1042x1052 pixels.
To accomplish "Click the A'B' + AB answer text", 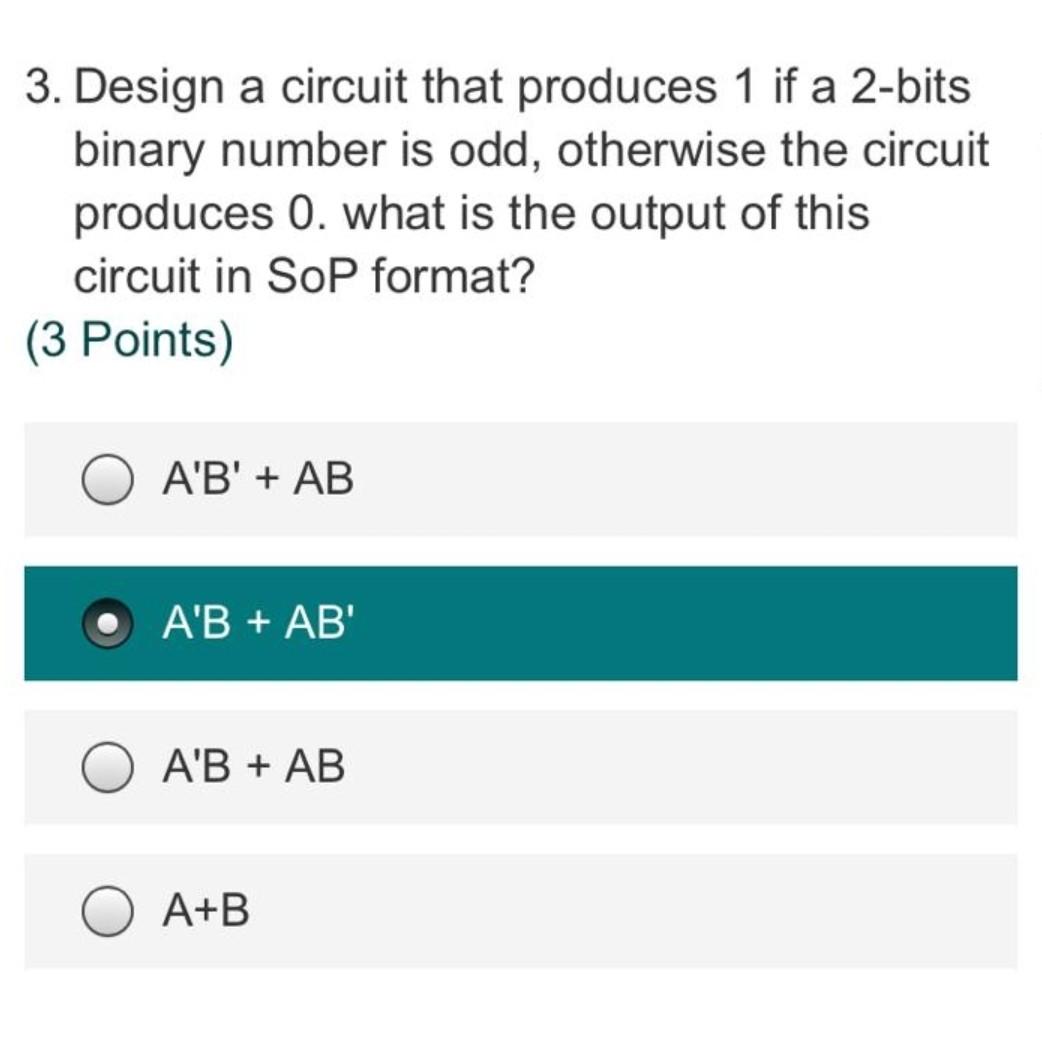I will [x=255, y=478].
